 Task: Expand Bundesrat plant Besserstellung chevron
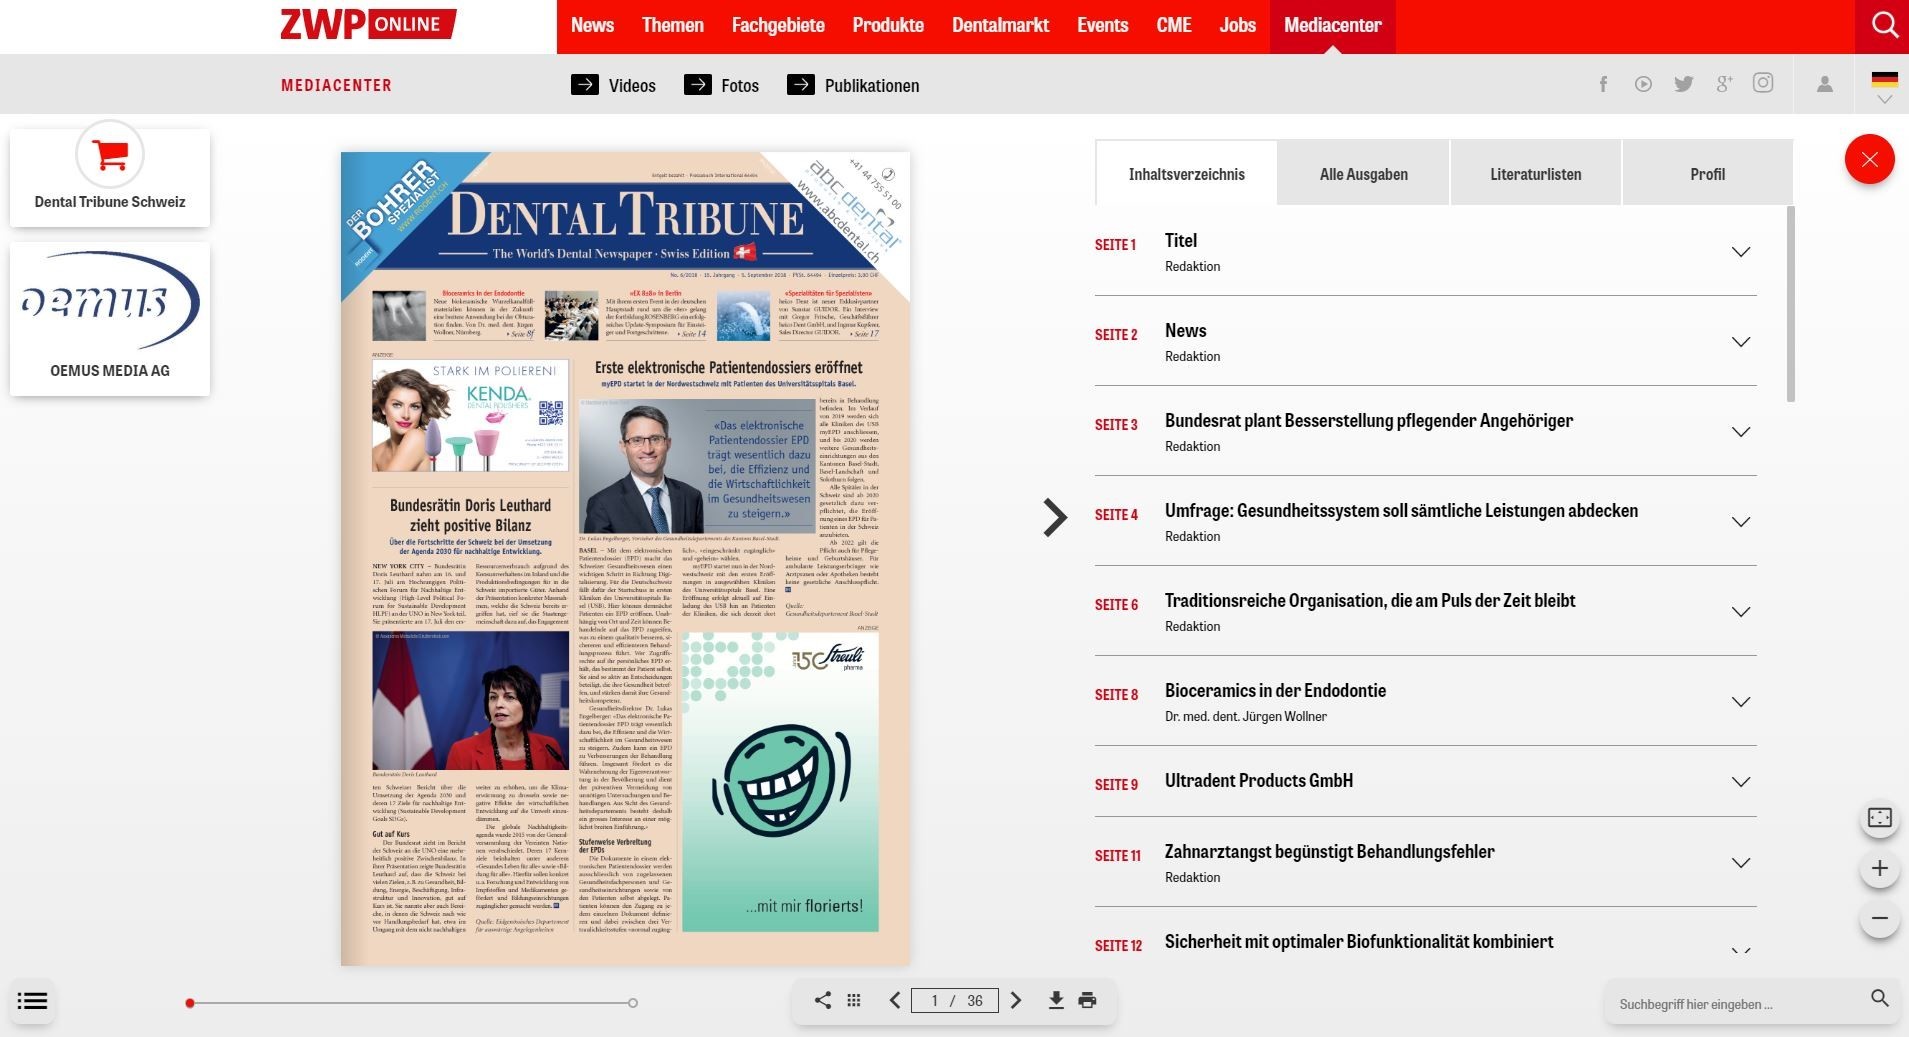pos(1741,432)
